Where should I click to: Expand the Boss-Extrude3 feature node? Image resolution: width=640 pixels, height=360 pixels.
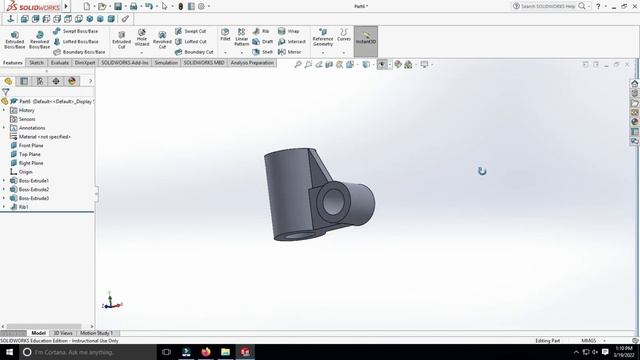[4, 198]
